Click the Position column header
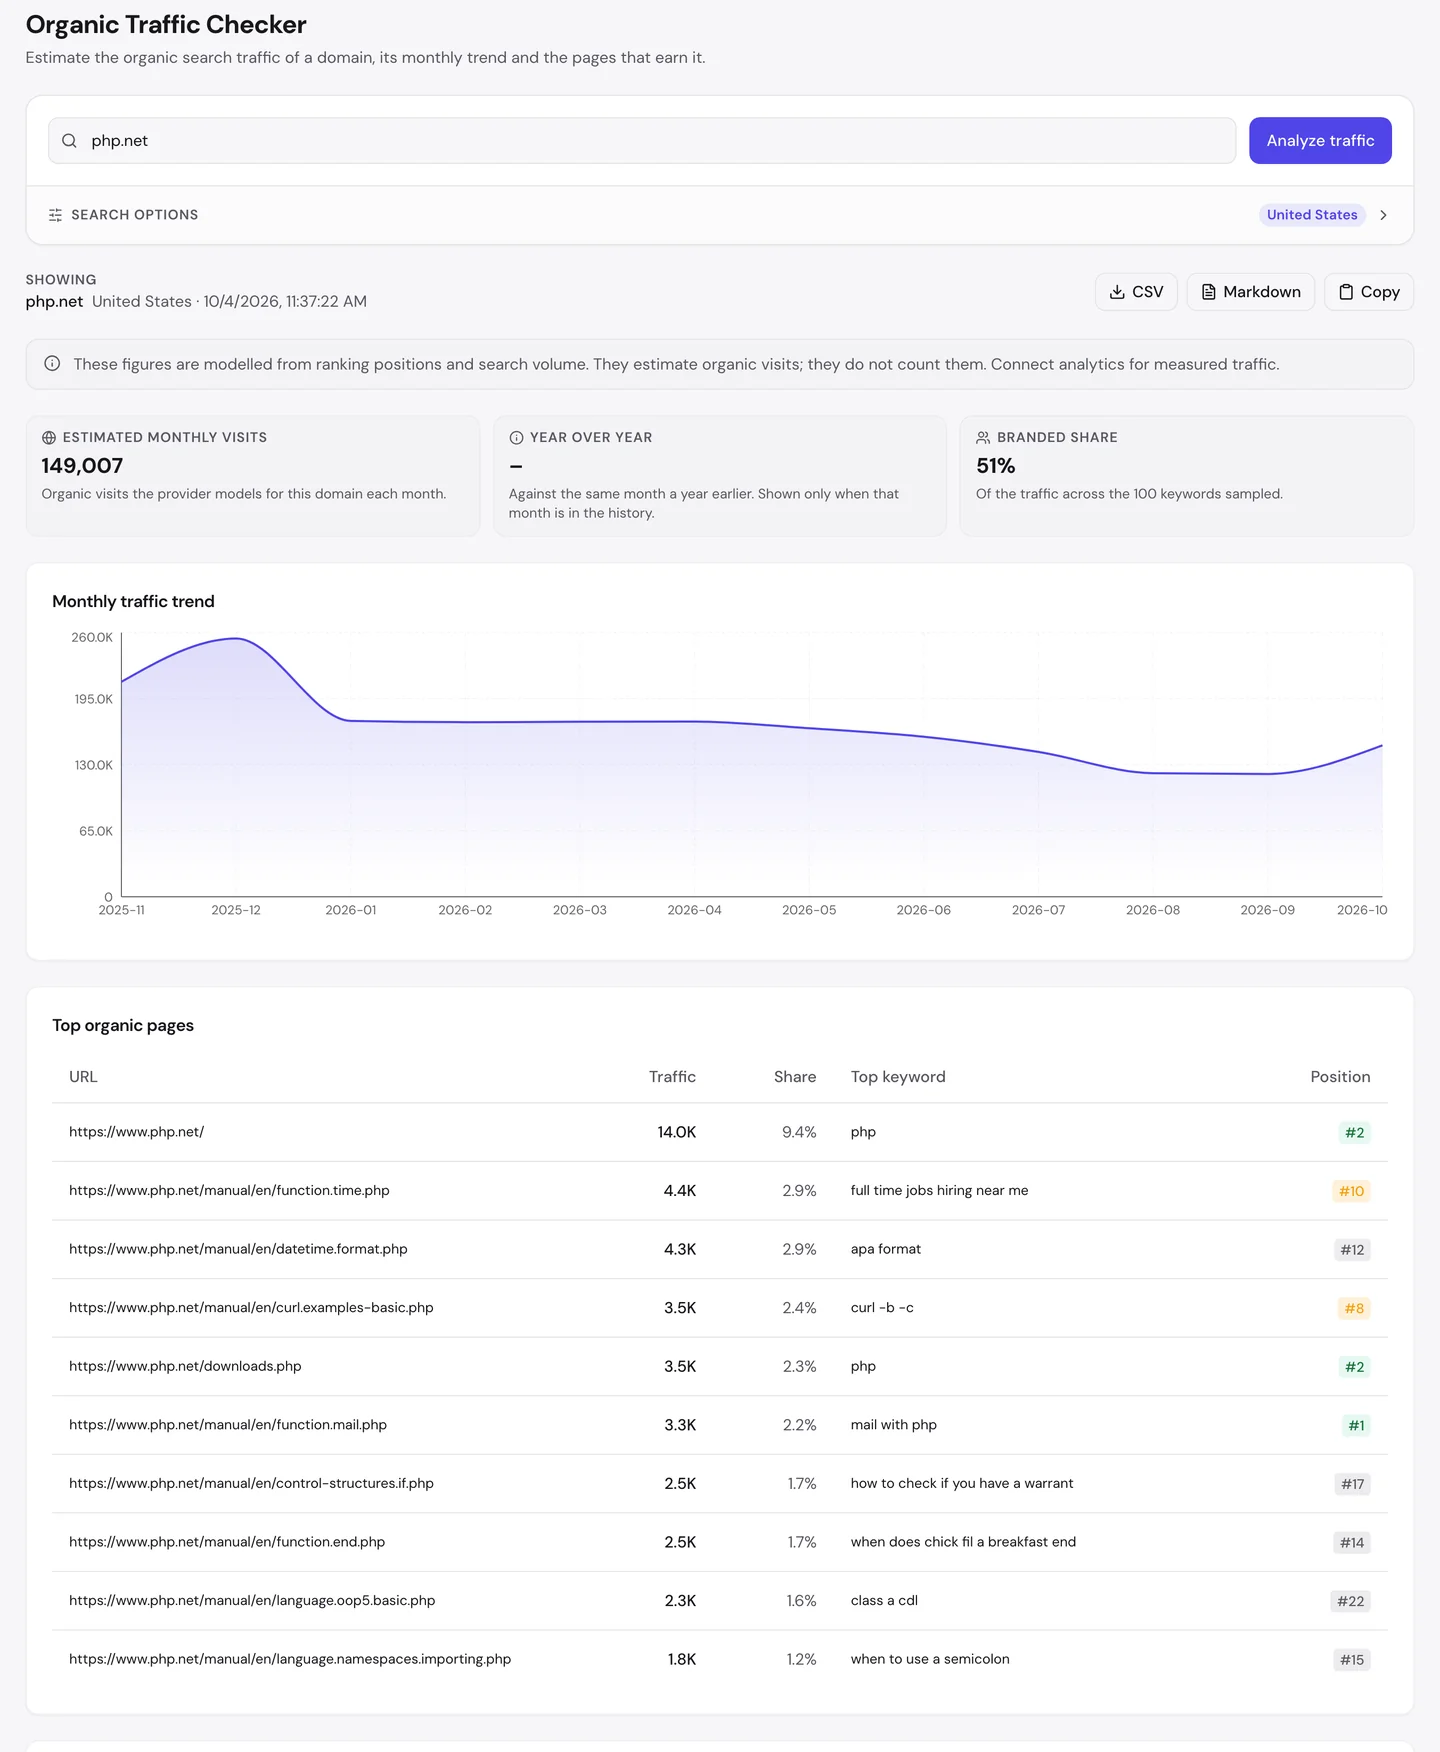The height and width of the screenshot is (1752, 1440). coord(1340,1077)
